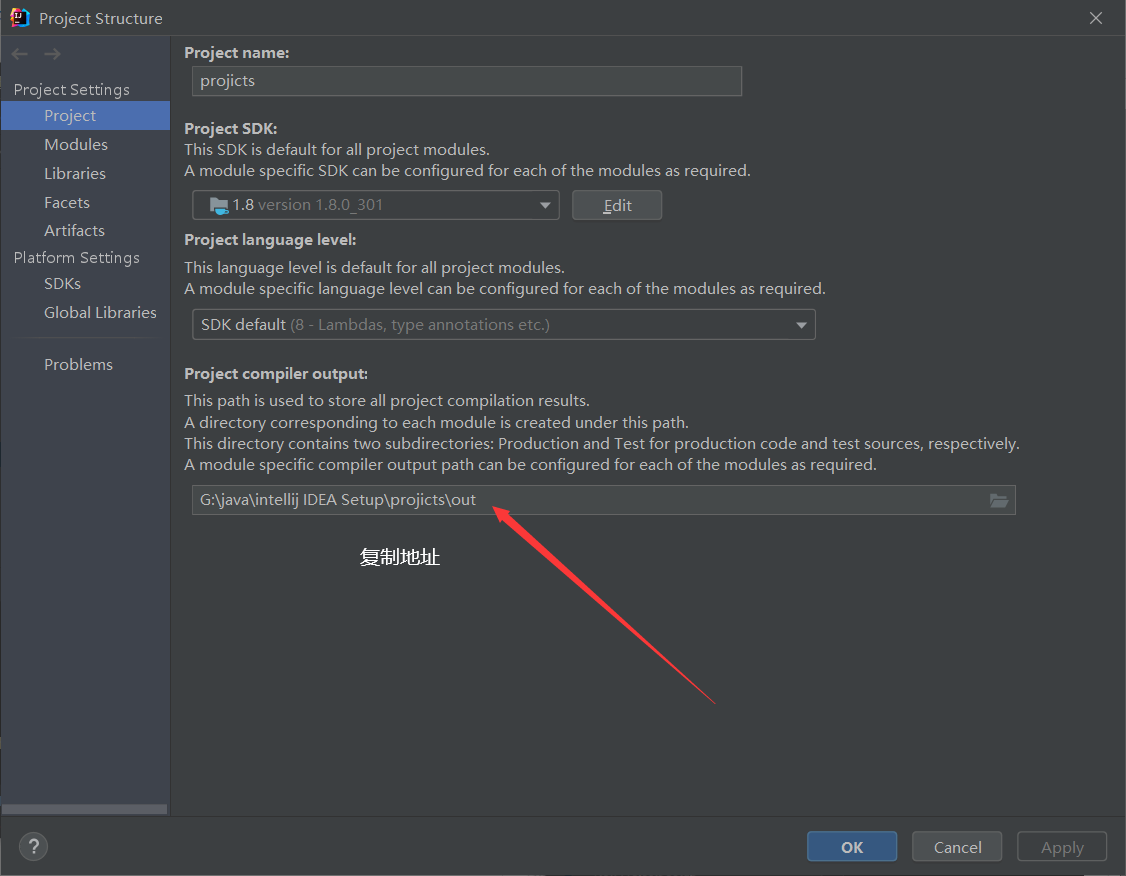Expand the Project language level dropdown
This screenshot has height=876, width=1126.
[x=503, y=325]
